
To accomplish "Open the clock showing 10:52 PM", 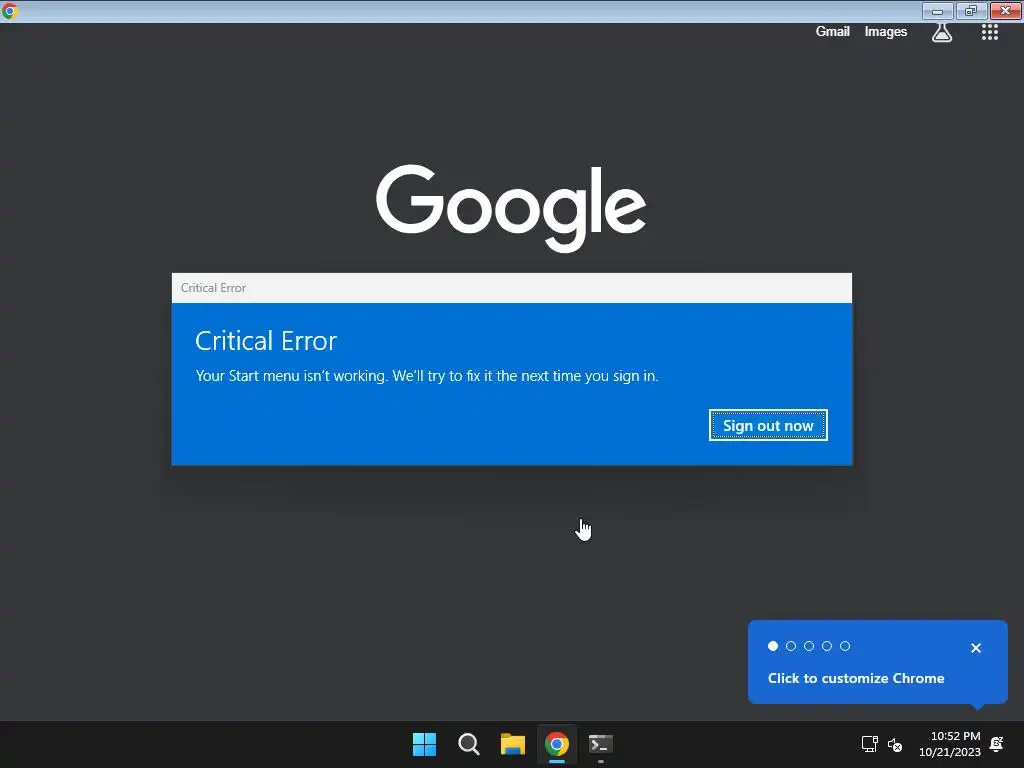I will pyautogui.click(x=950, y=744).
